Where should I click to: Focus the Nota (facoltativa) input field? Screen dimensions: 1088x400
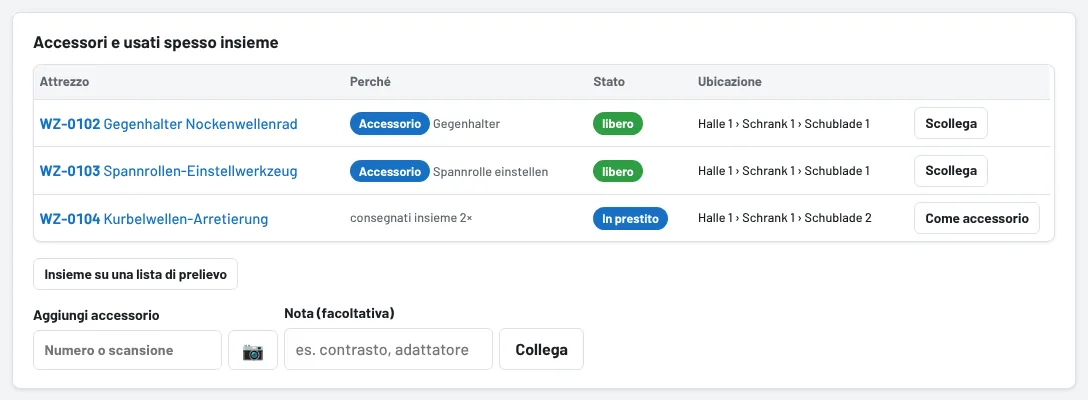pos(389,349)
